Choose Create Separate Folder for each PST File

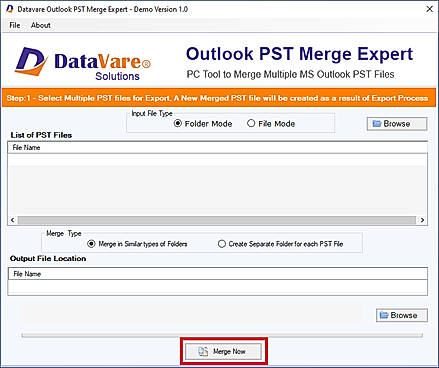280,244
